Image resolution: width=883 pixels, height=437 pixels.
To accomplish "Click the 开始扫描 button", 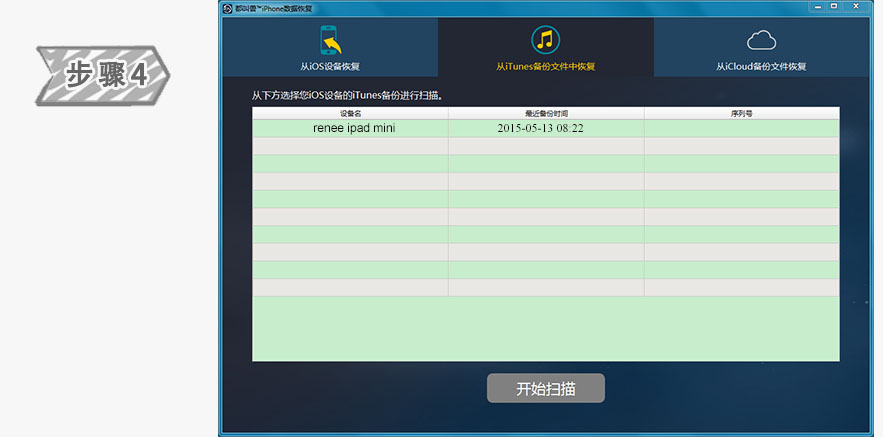I will (x=546, y=388).
